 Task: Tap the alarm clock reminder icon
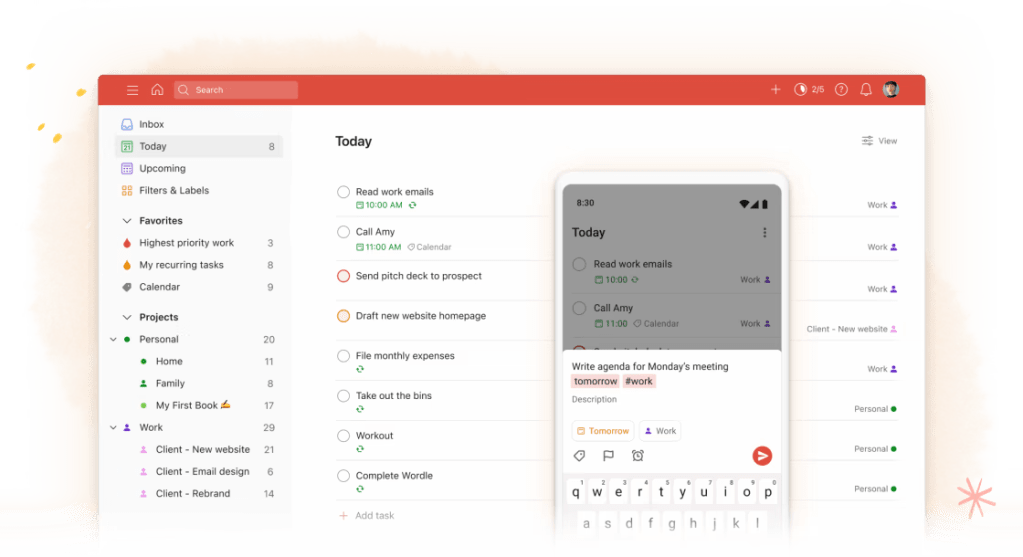637,456
